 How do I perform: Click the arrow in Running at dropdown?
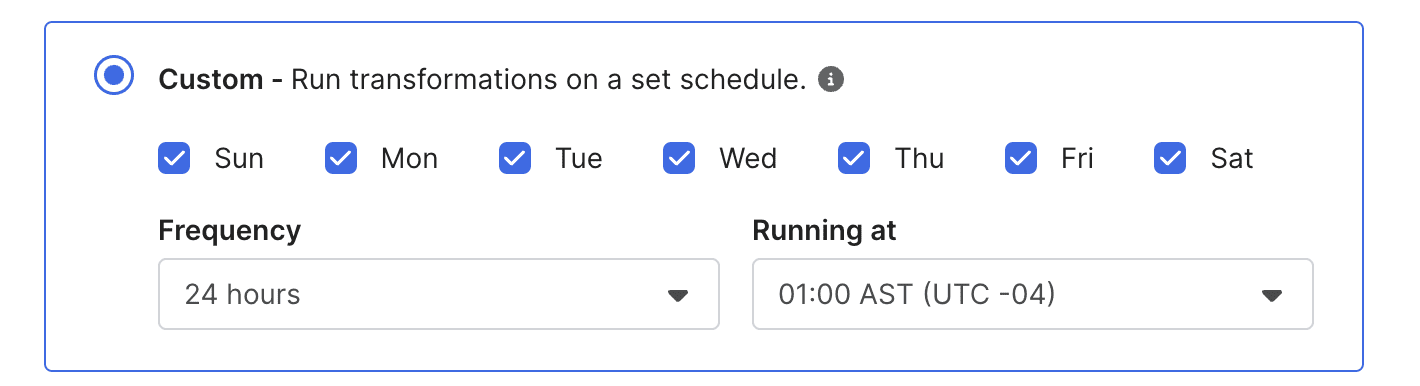[x=1272, y=295]
